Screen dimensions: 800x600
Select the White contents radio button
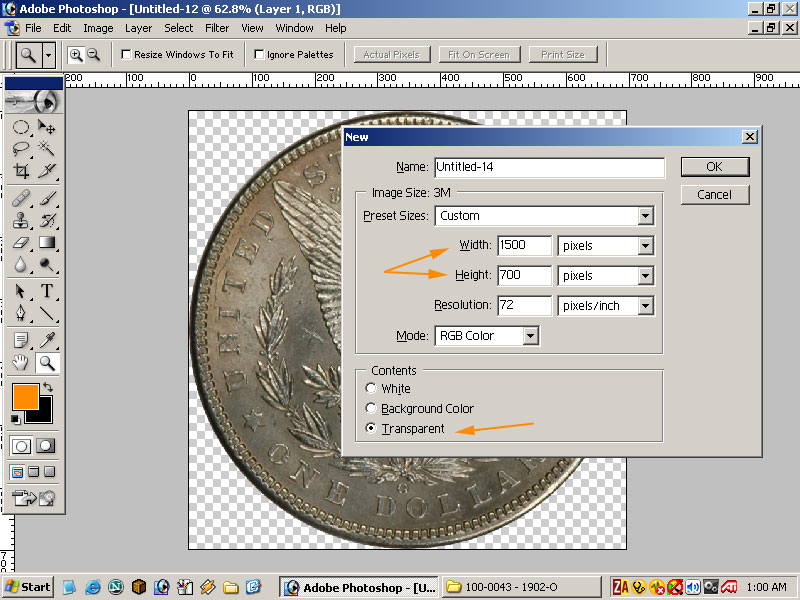click(372, 389)
